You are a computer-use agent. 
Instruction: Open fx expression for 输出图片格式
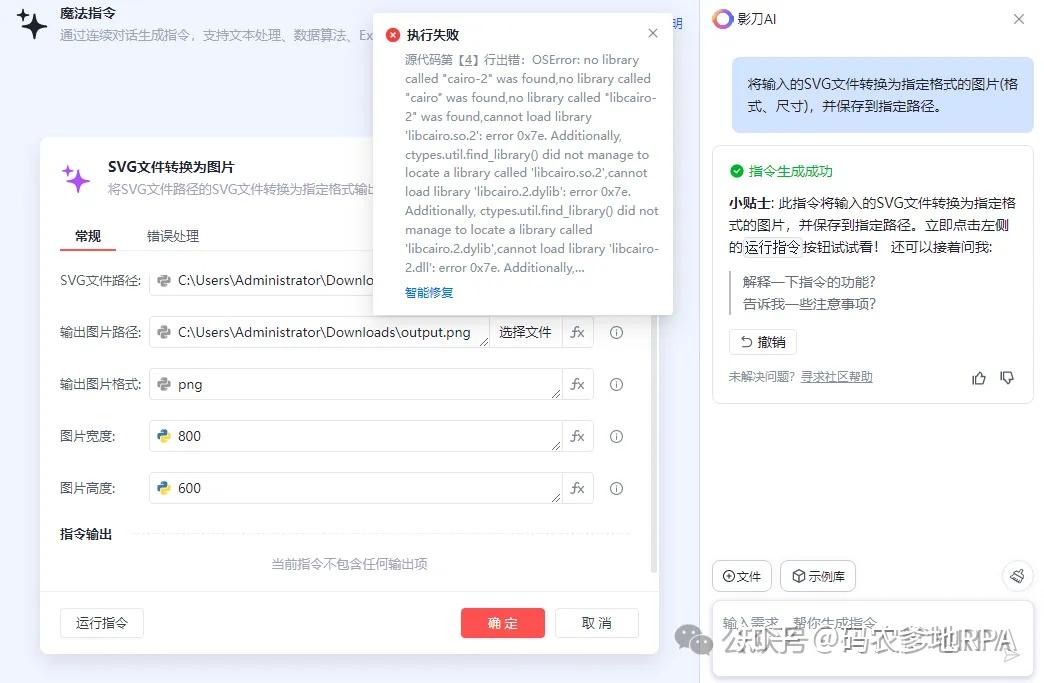pos(577,384)
